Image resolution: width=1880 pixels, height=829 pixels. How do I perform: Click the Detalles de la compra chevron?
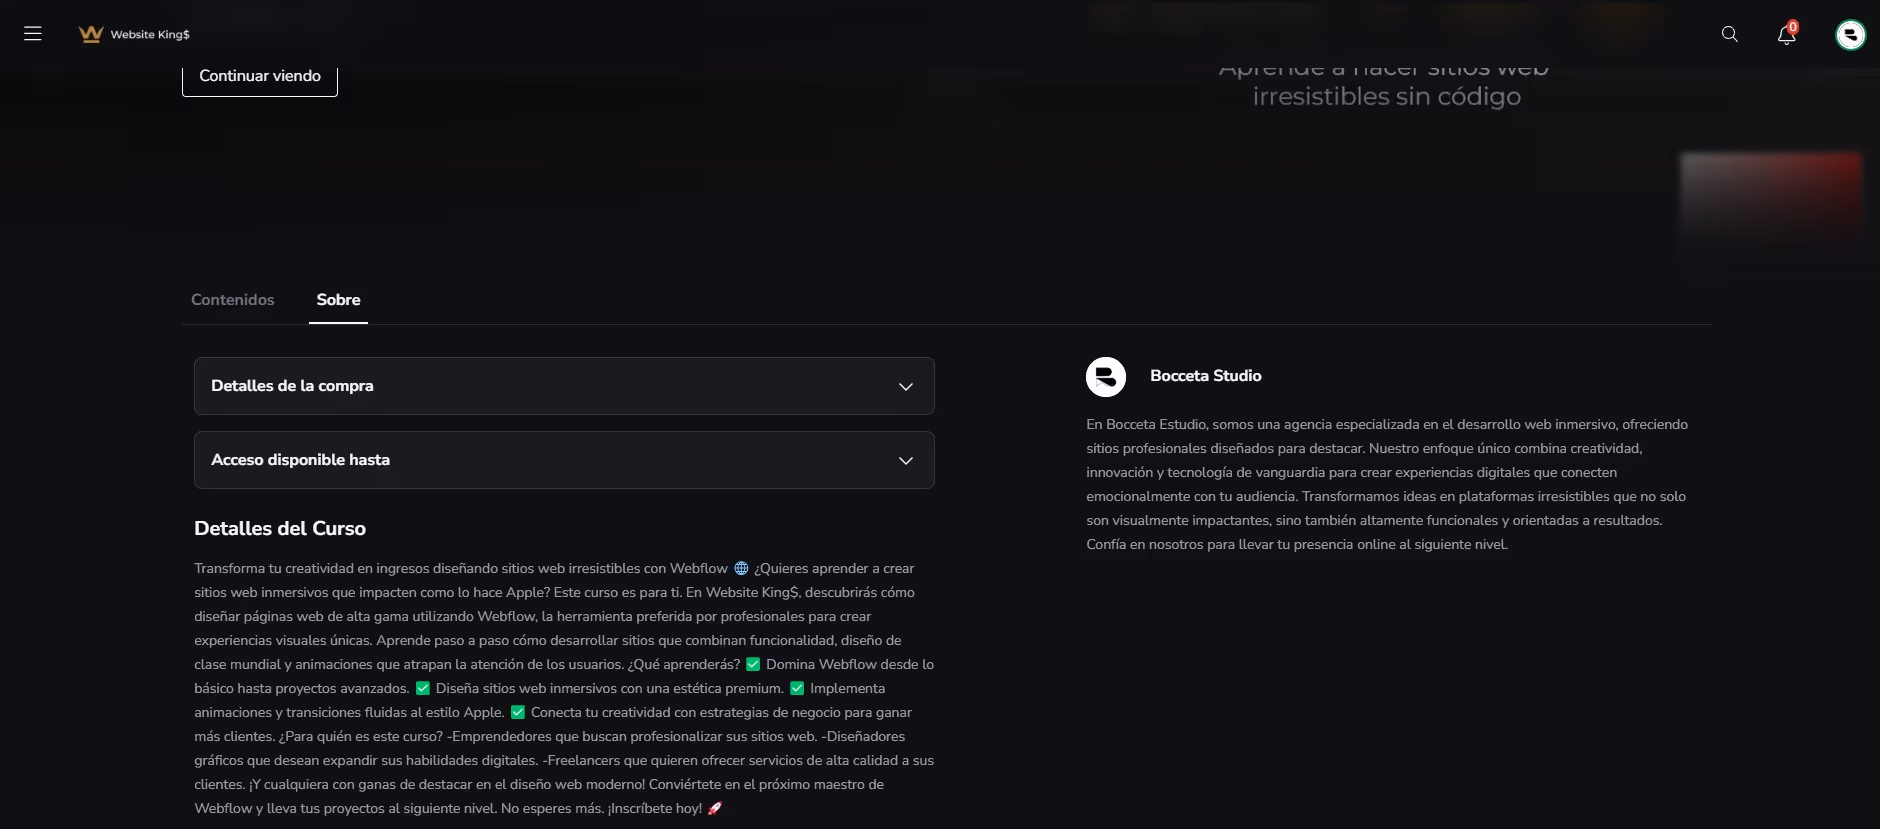pyautogui.click(x=906, y=387)
